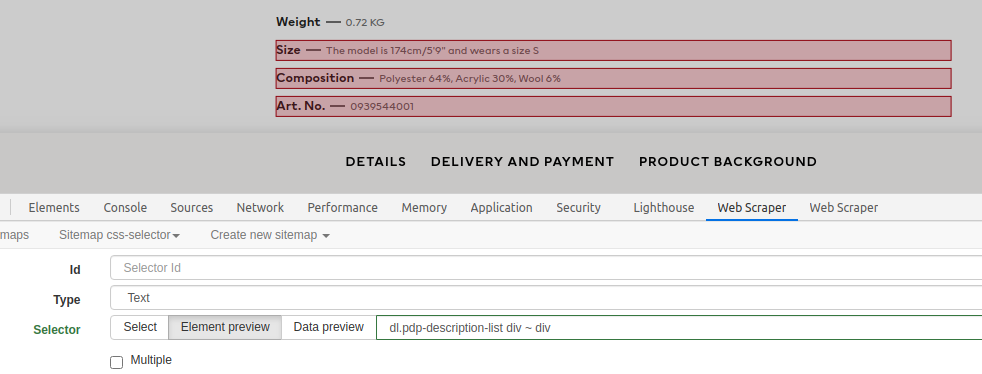The height and width of the screenshot is (374, 982).
Task: Expand the Create new sitemap dropdown
Action: [x=270, y=235]
